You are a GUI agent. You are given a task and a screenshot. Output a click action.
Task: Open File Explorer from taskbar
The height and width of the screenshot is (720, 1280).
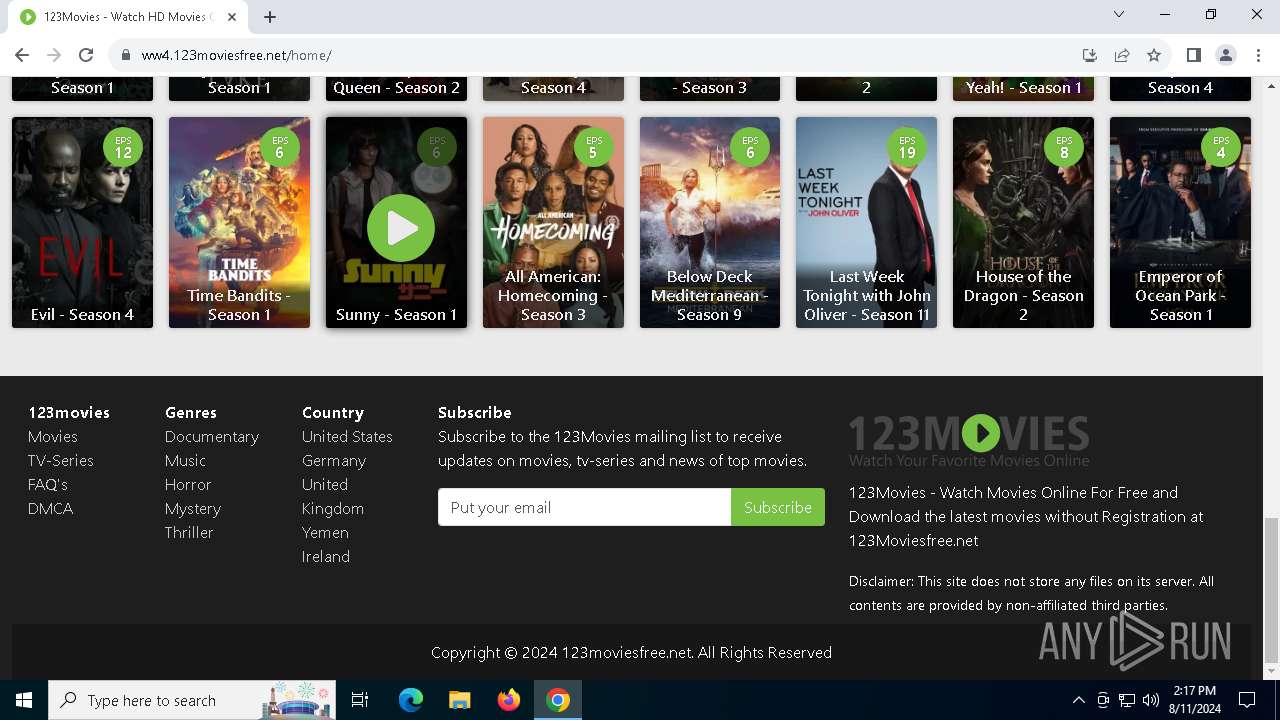(x=459, y=700)
